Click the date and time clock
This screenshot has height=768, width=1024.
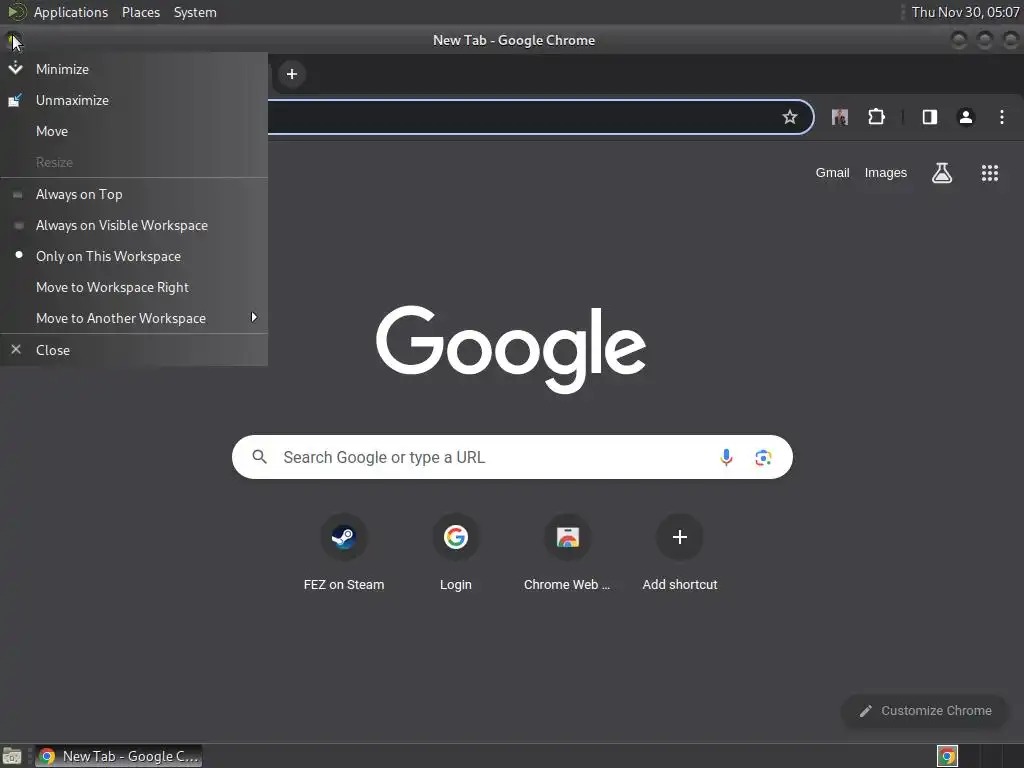pyautogui.click(x=965, y=12)
